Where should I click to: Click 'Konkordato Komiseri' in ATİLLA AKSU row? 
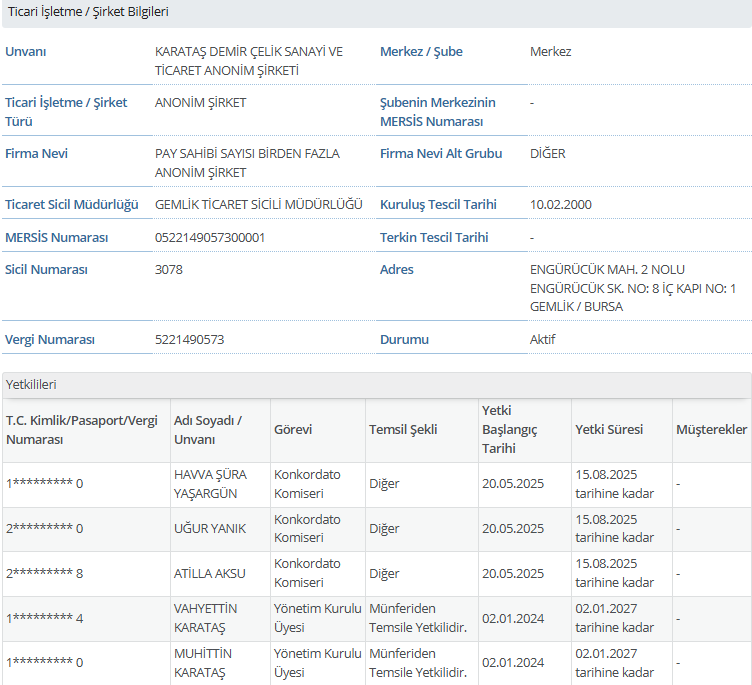tap(307, 573)
